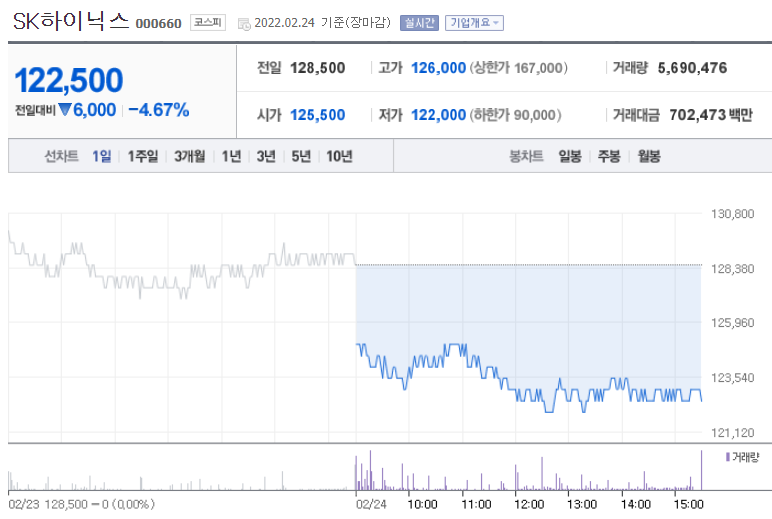The height and width of the screenshot is (519, 772).
Task: Switch to 주봉 candlestick chart
Action: (x=609, y=156)
